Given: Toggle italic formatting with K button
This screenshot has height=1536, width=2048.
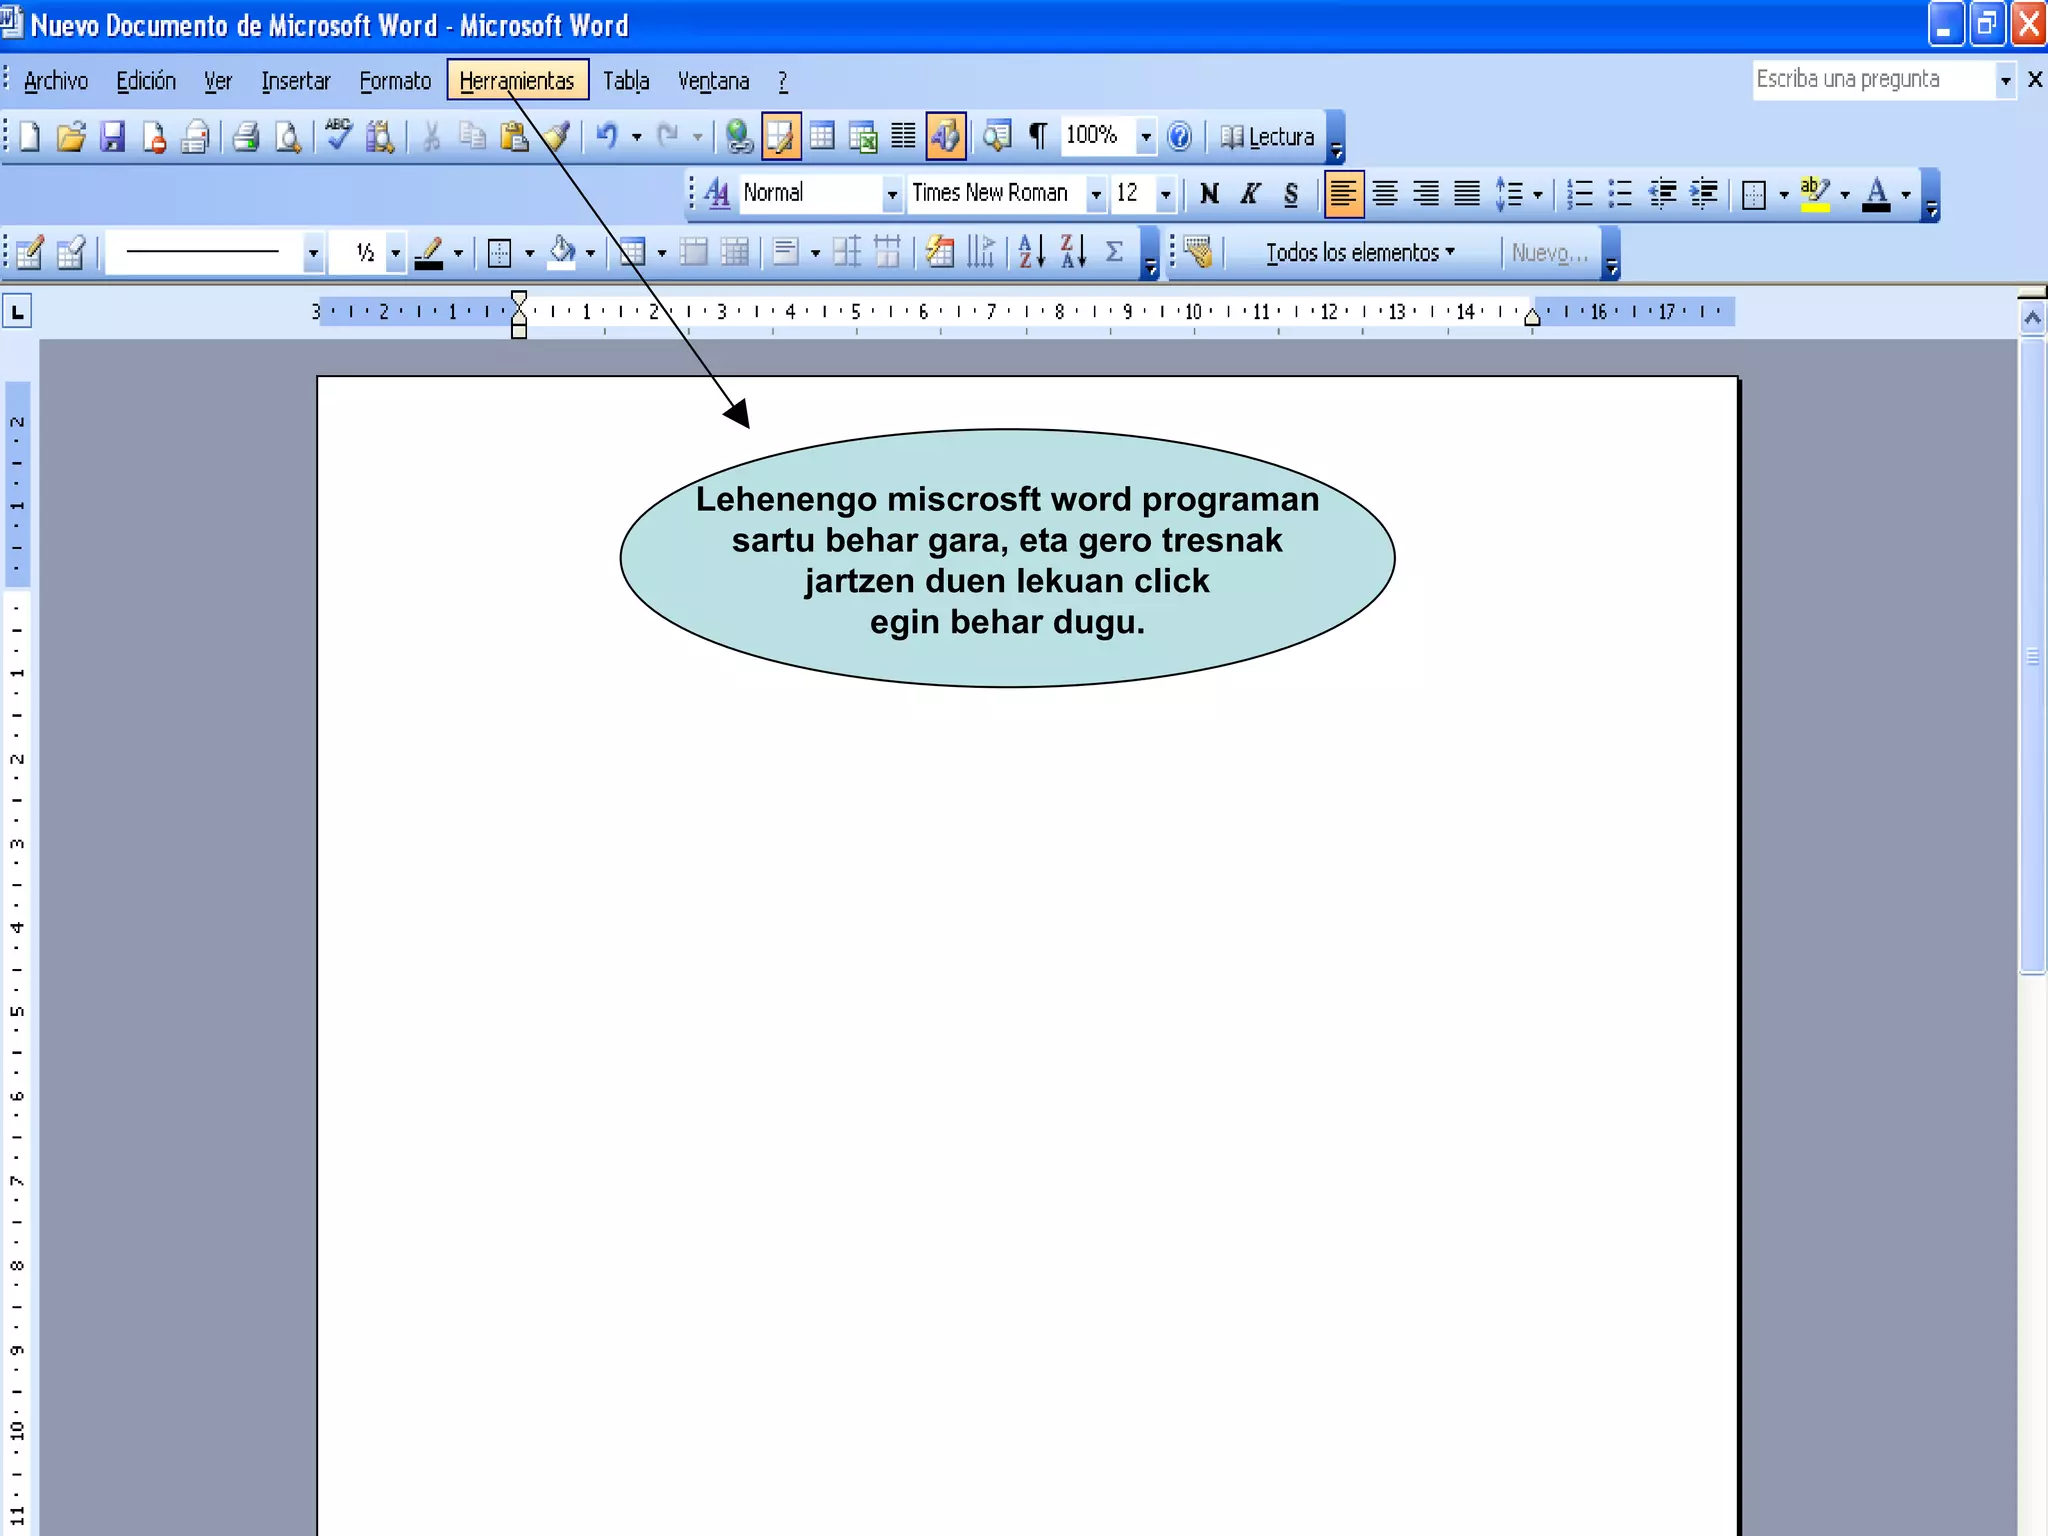Looking at the screenshot, I should [1250, 194].
